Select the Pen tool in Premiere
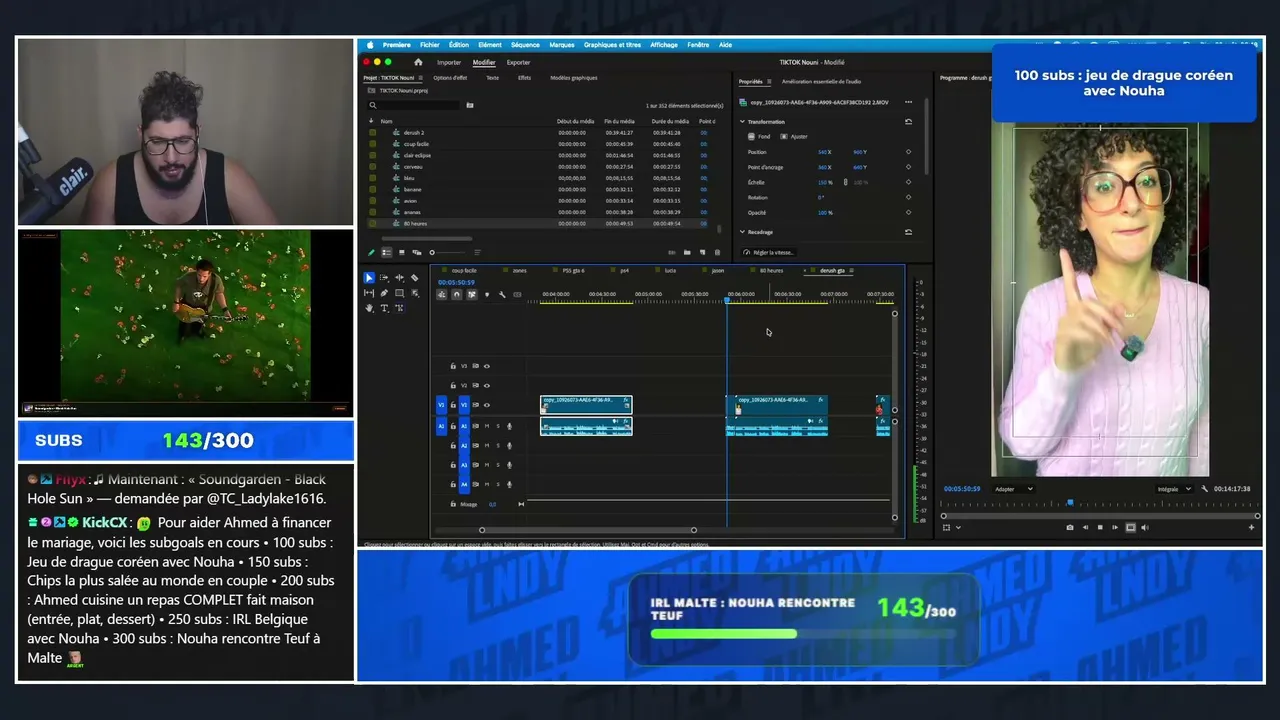The height and width of the screenshot is (720, 1280). click(384, 293)
